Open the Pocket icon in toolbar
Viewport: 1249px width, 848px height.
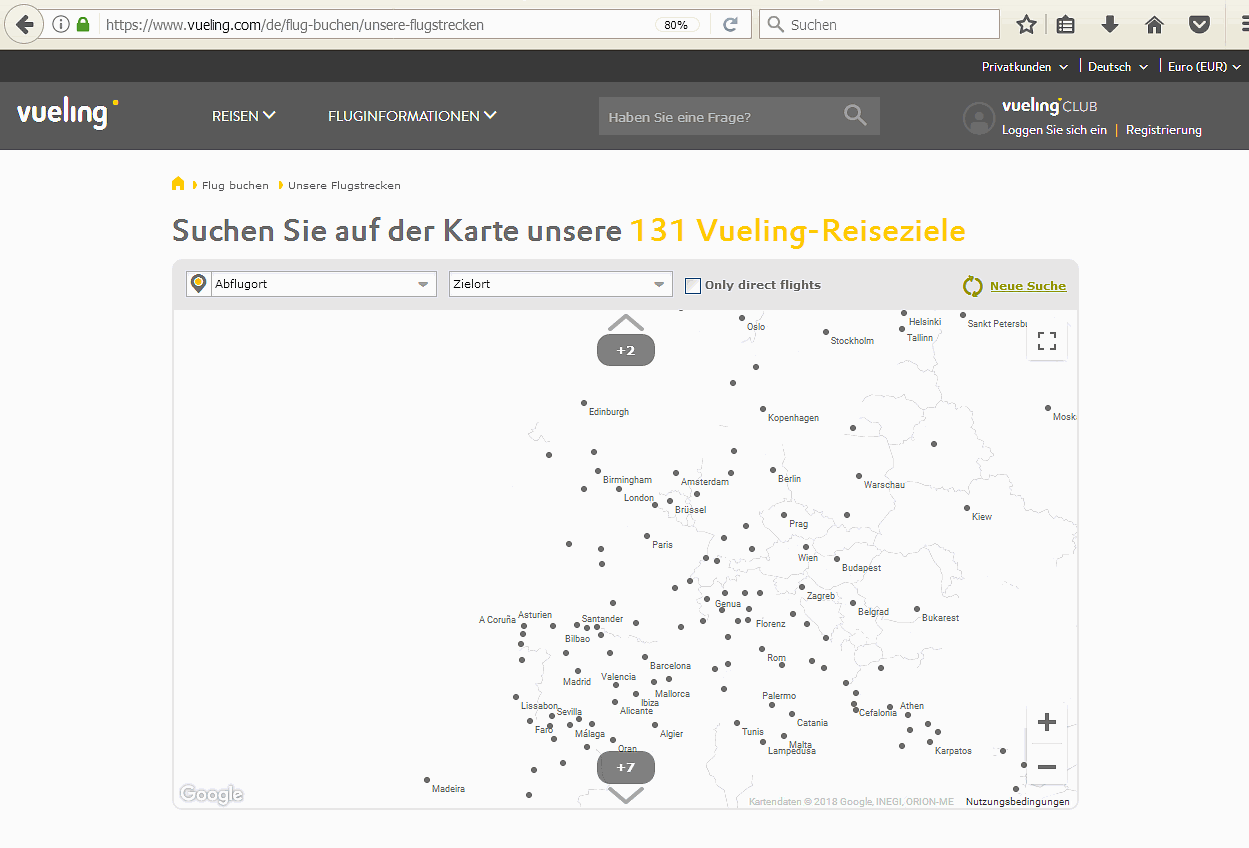1199,24
